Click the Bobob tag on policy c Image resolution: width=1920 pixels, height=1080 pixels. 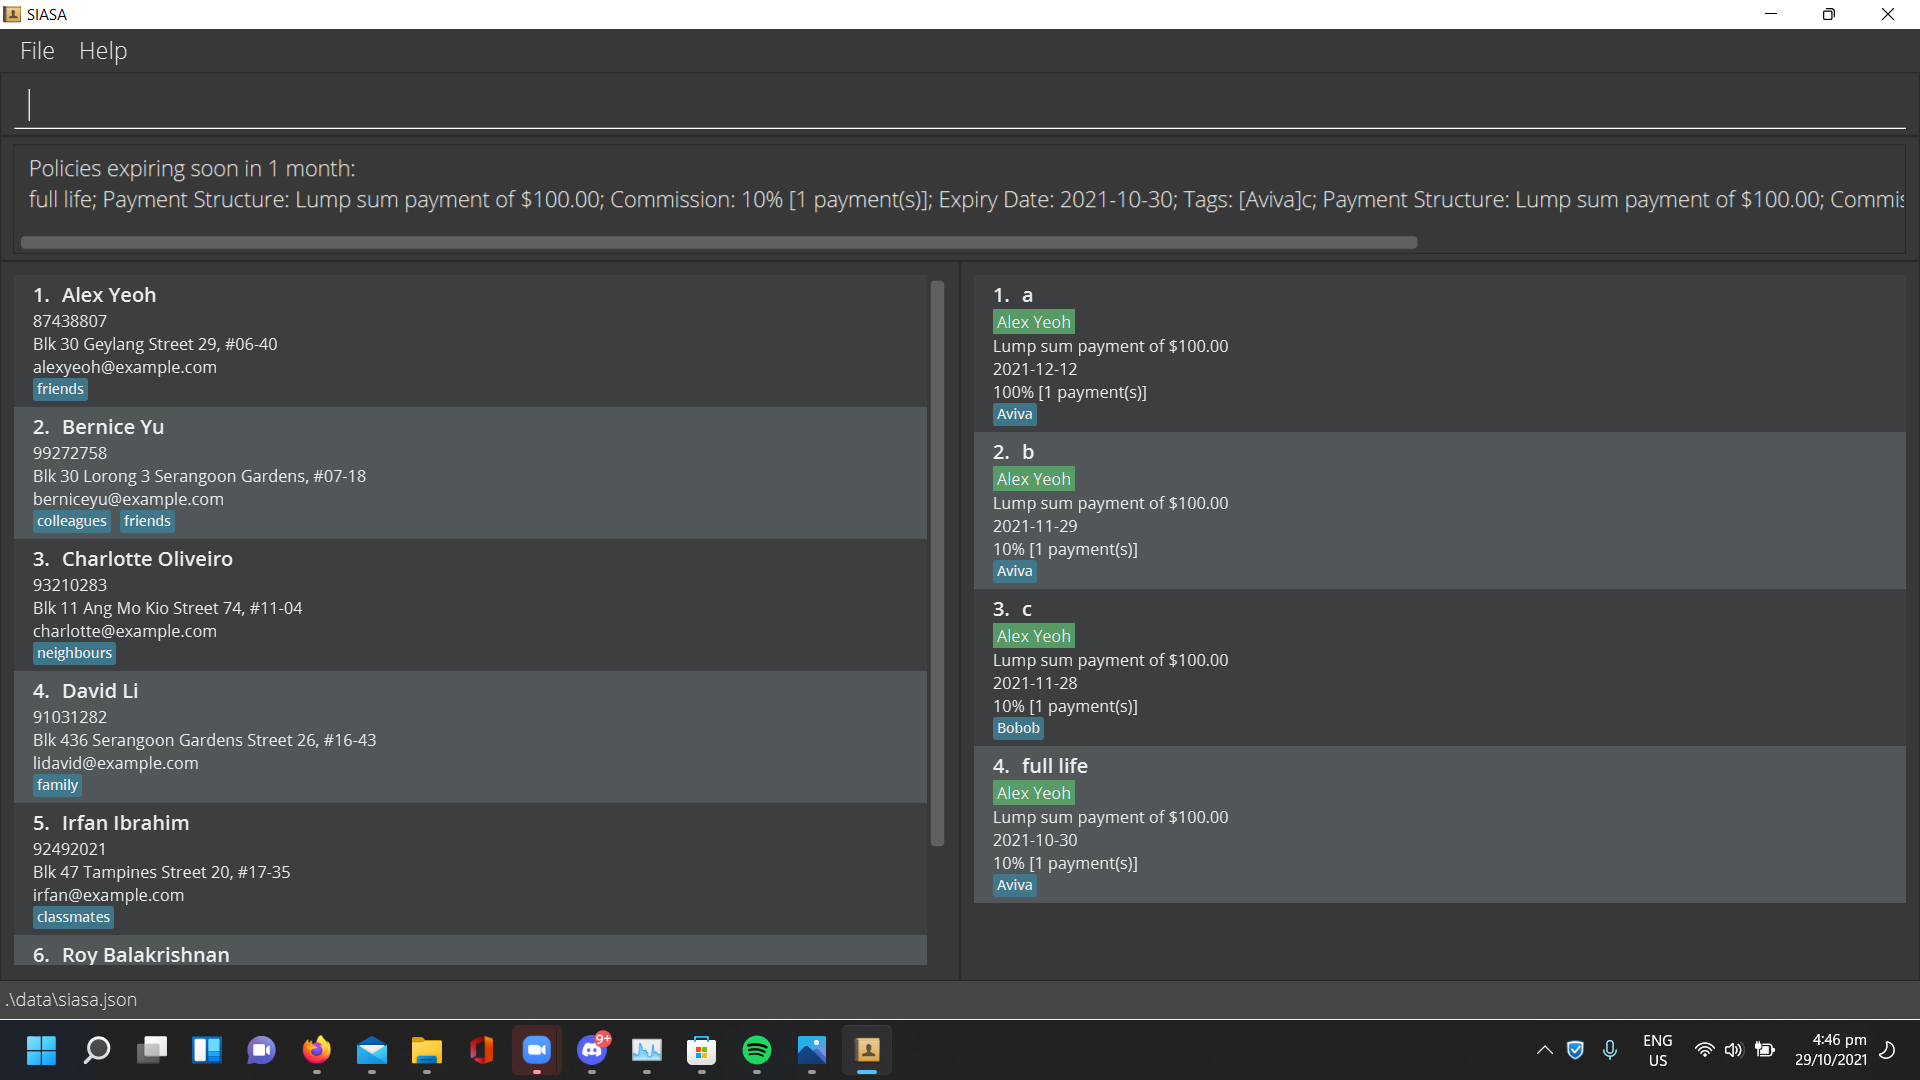coord(1018,728)
